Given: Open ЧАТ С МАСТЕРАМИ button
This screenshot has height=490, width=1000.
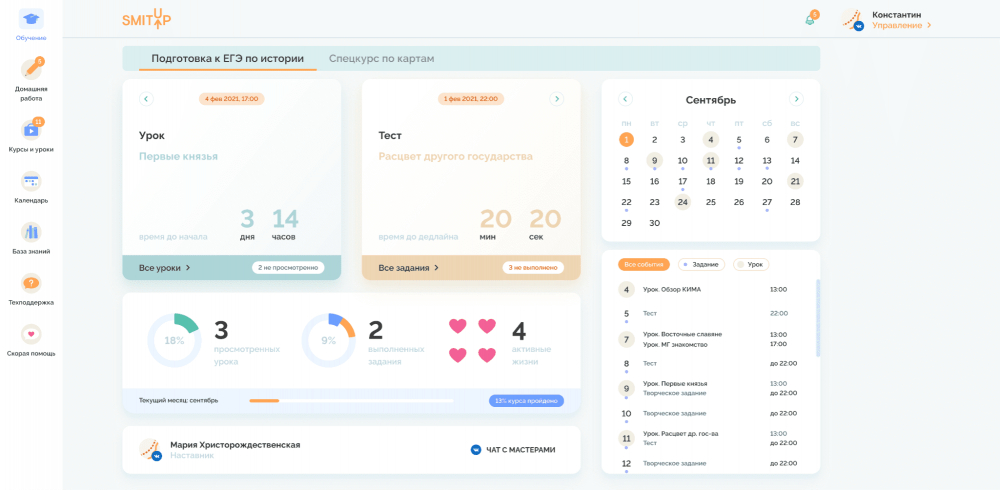Looking at the screenshot, I should tap(513, 450).
